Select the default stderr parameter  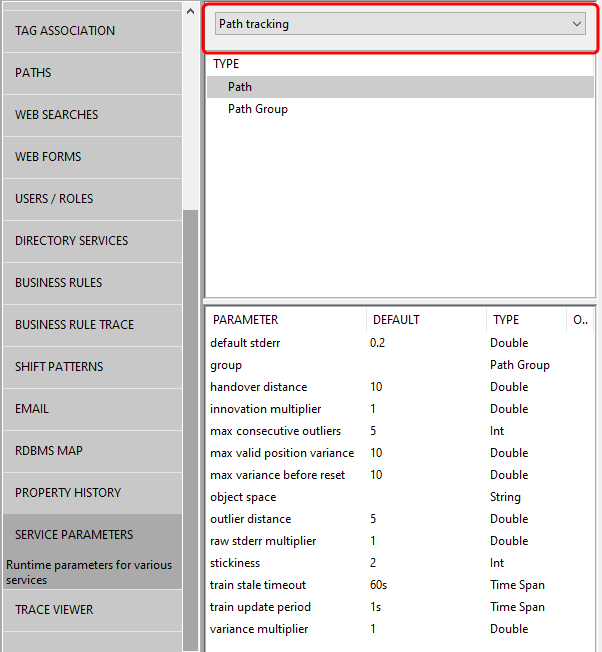coord(400,343)
